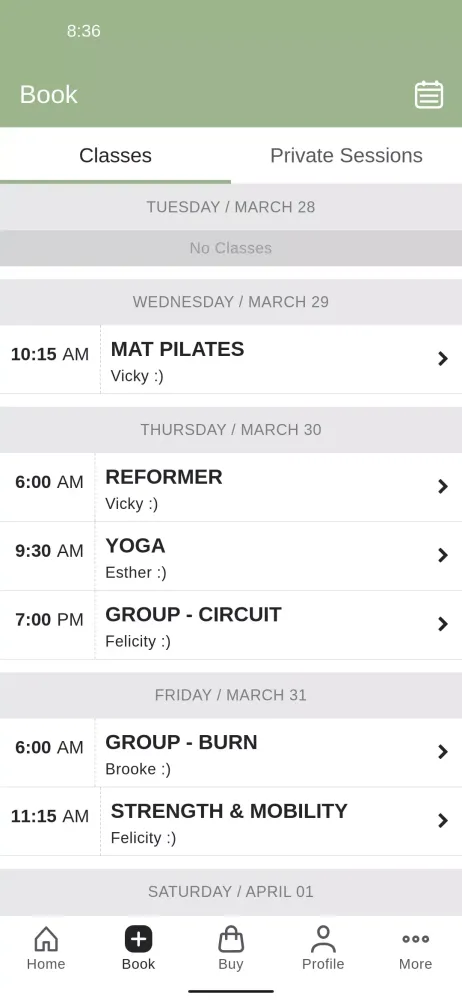Tap the 7:00 PM time slot
Screen dimensions: 462x1000
click(x=49, y=619)
